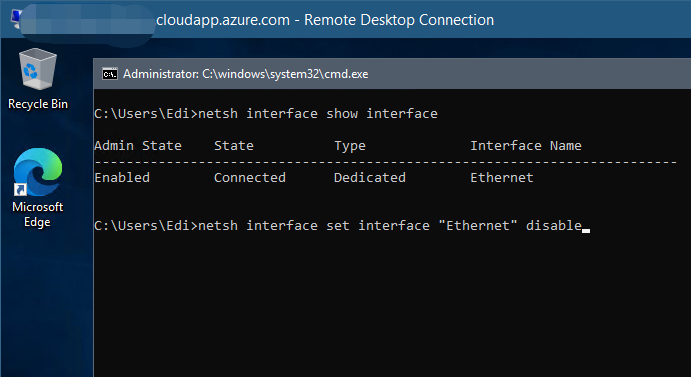Click the cmd.exe window title bar icon

click(x=110, y=74)
